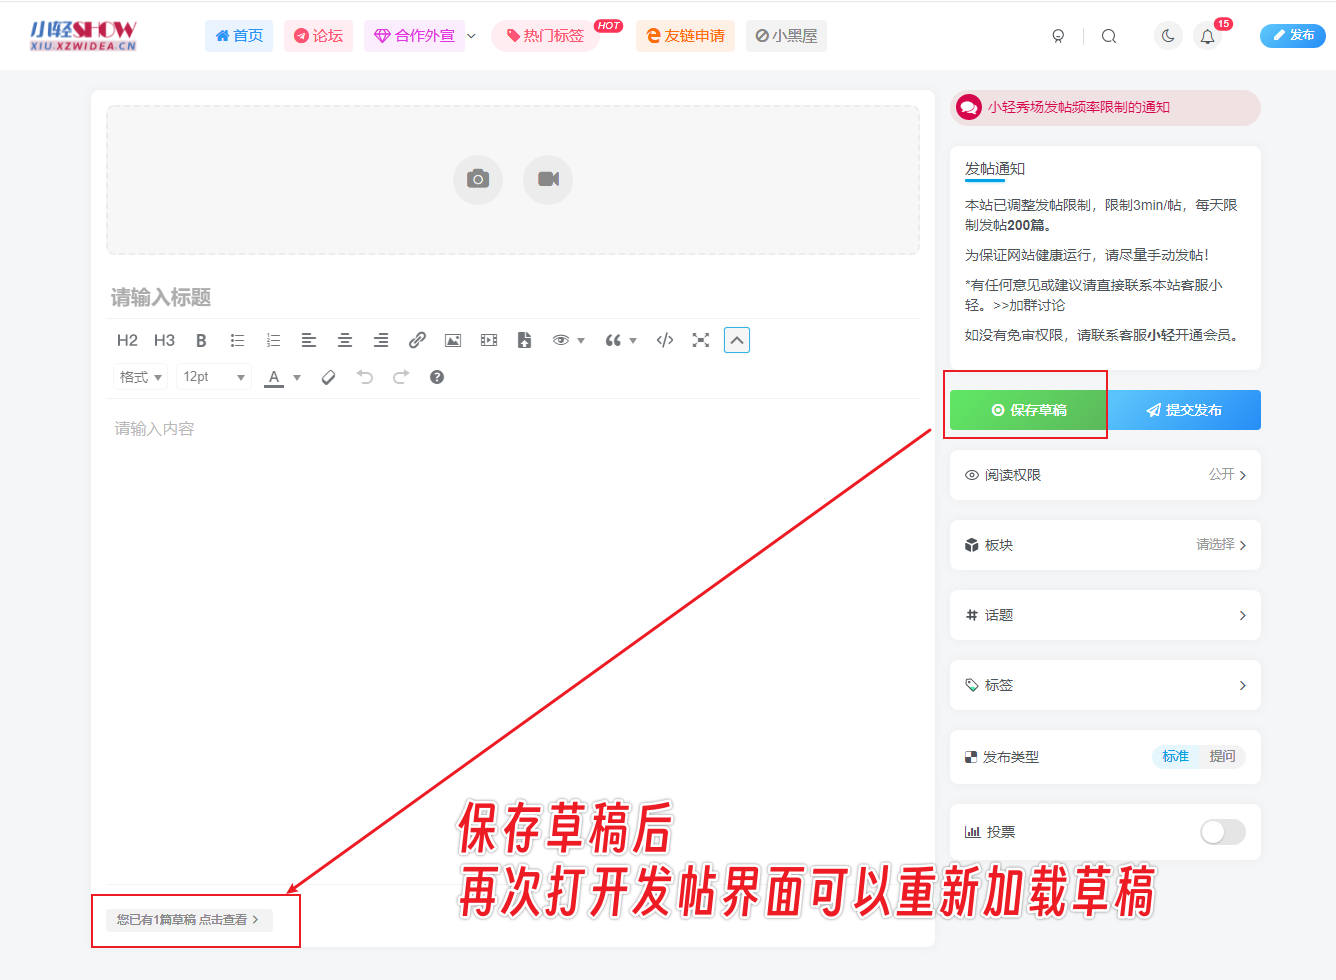Expand the 合作外宣 menu chevron
This screenshot has width=1336, height=980.
coord(470,35)
